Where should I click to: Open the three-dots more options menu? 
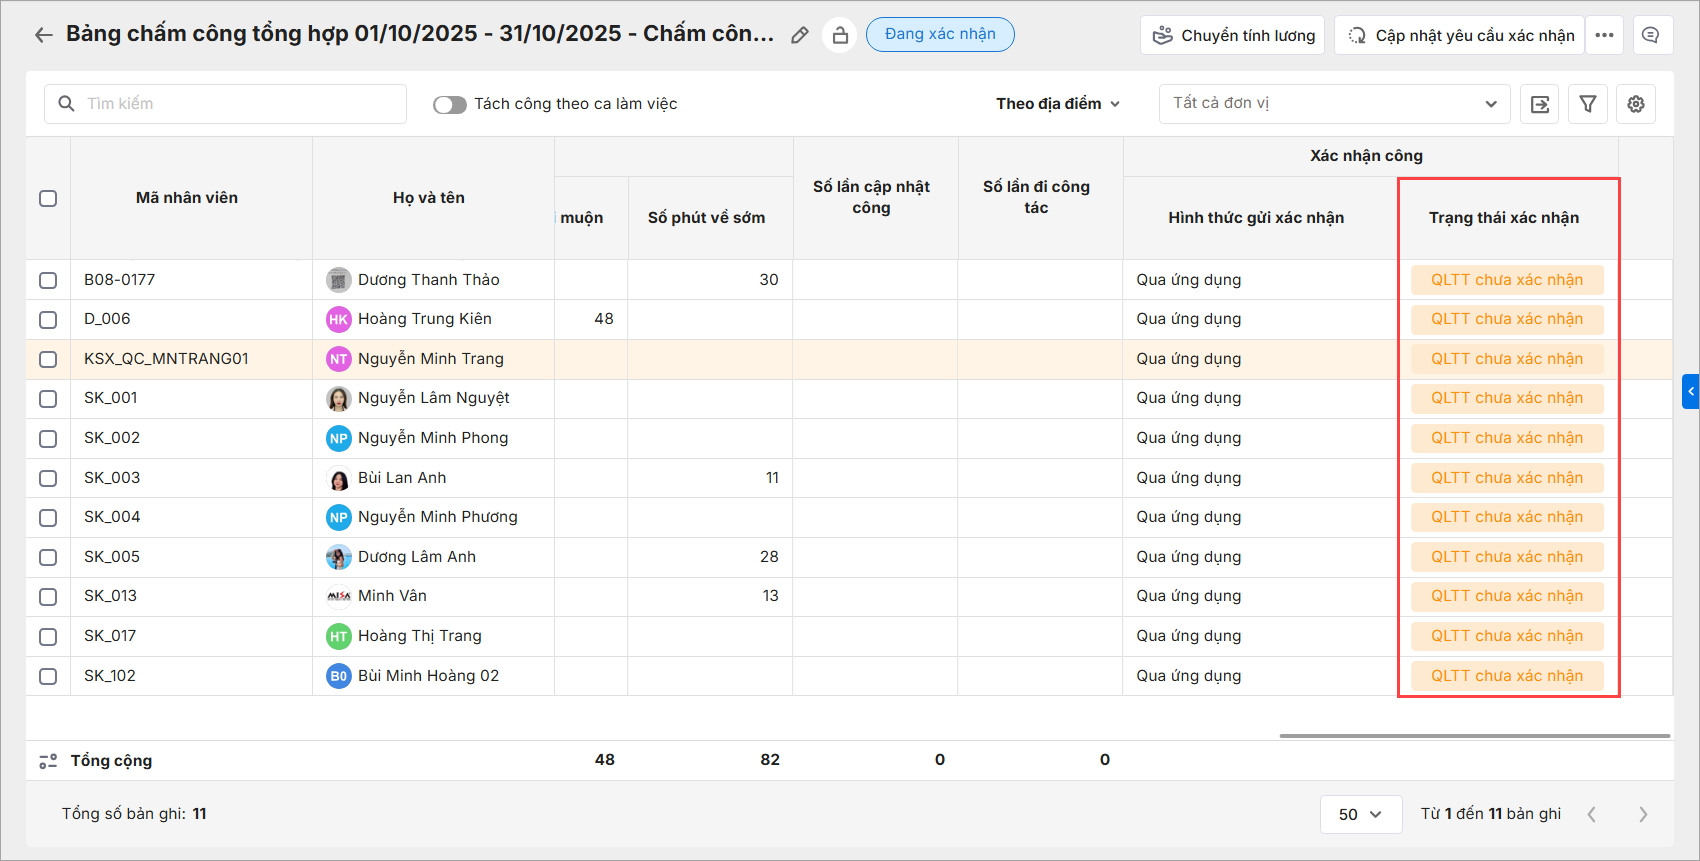coord(1604,35)
